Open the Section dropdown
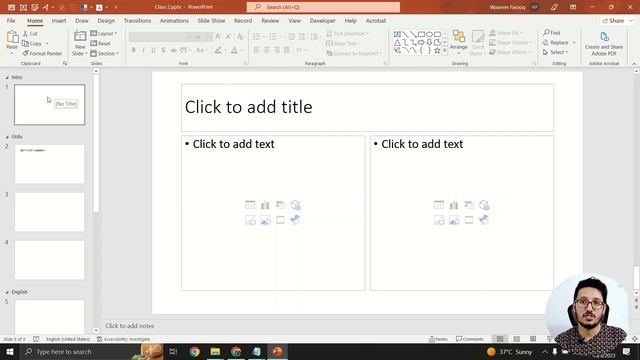Image resolution: width=640 pixels, height=360 pixels. pos(104,53)
